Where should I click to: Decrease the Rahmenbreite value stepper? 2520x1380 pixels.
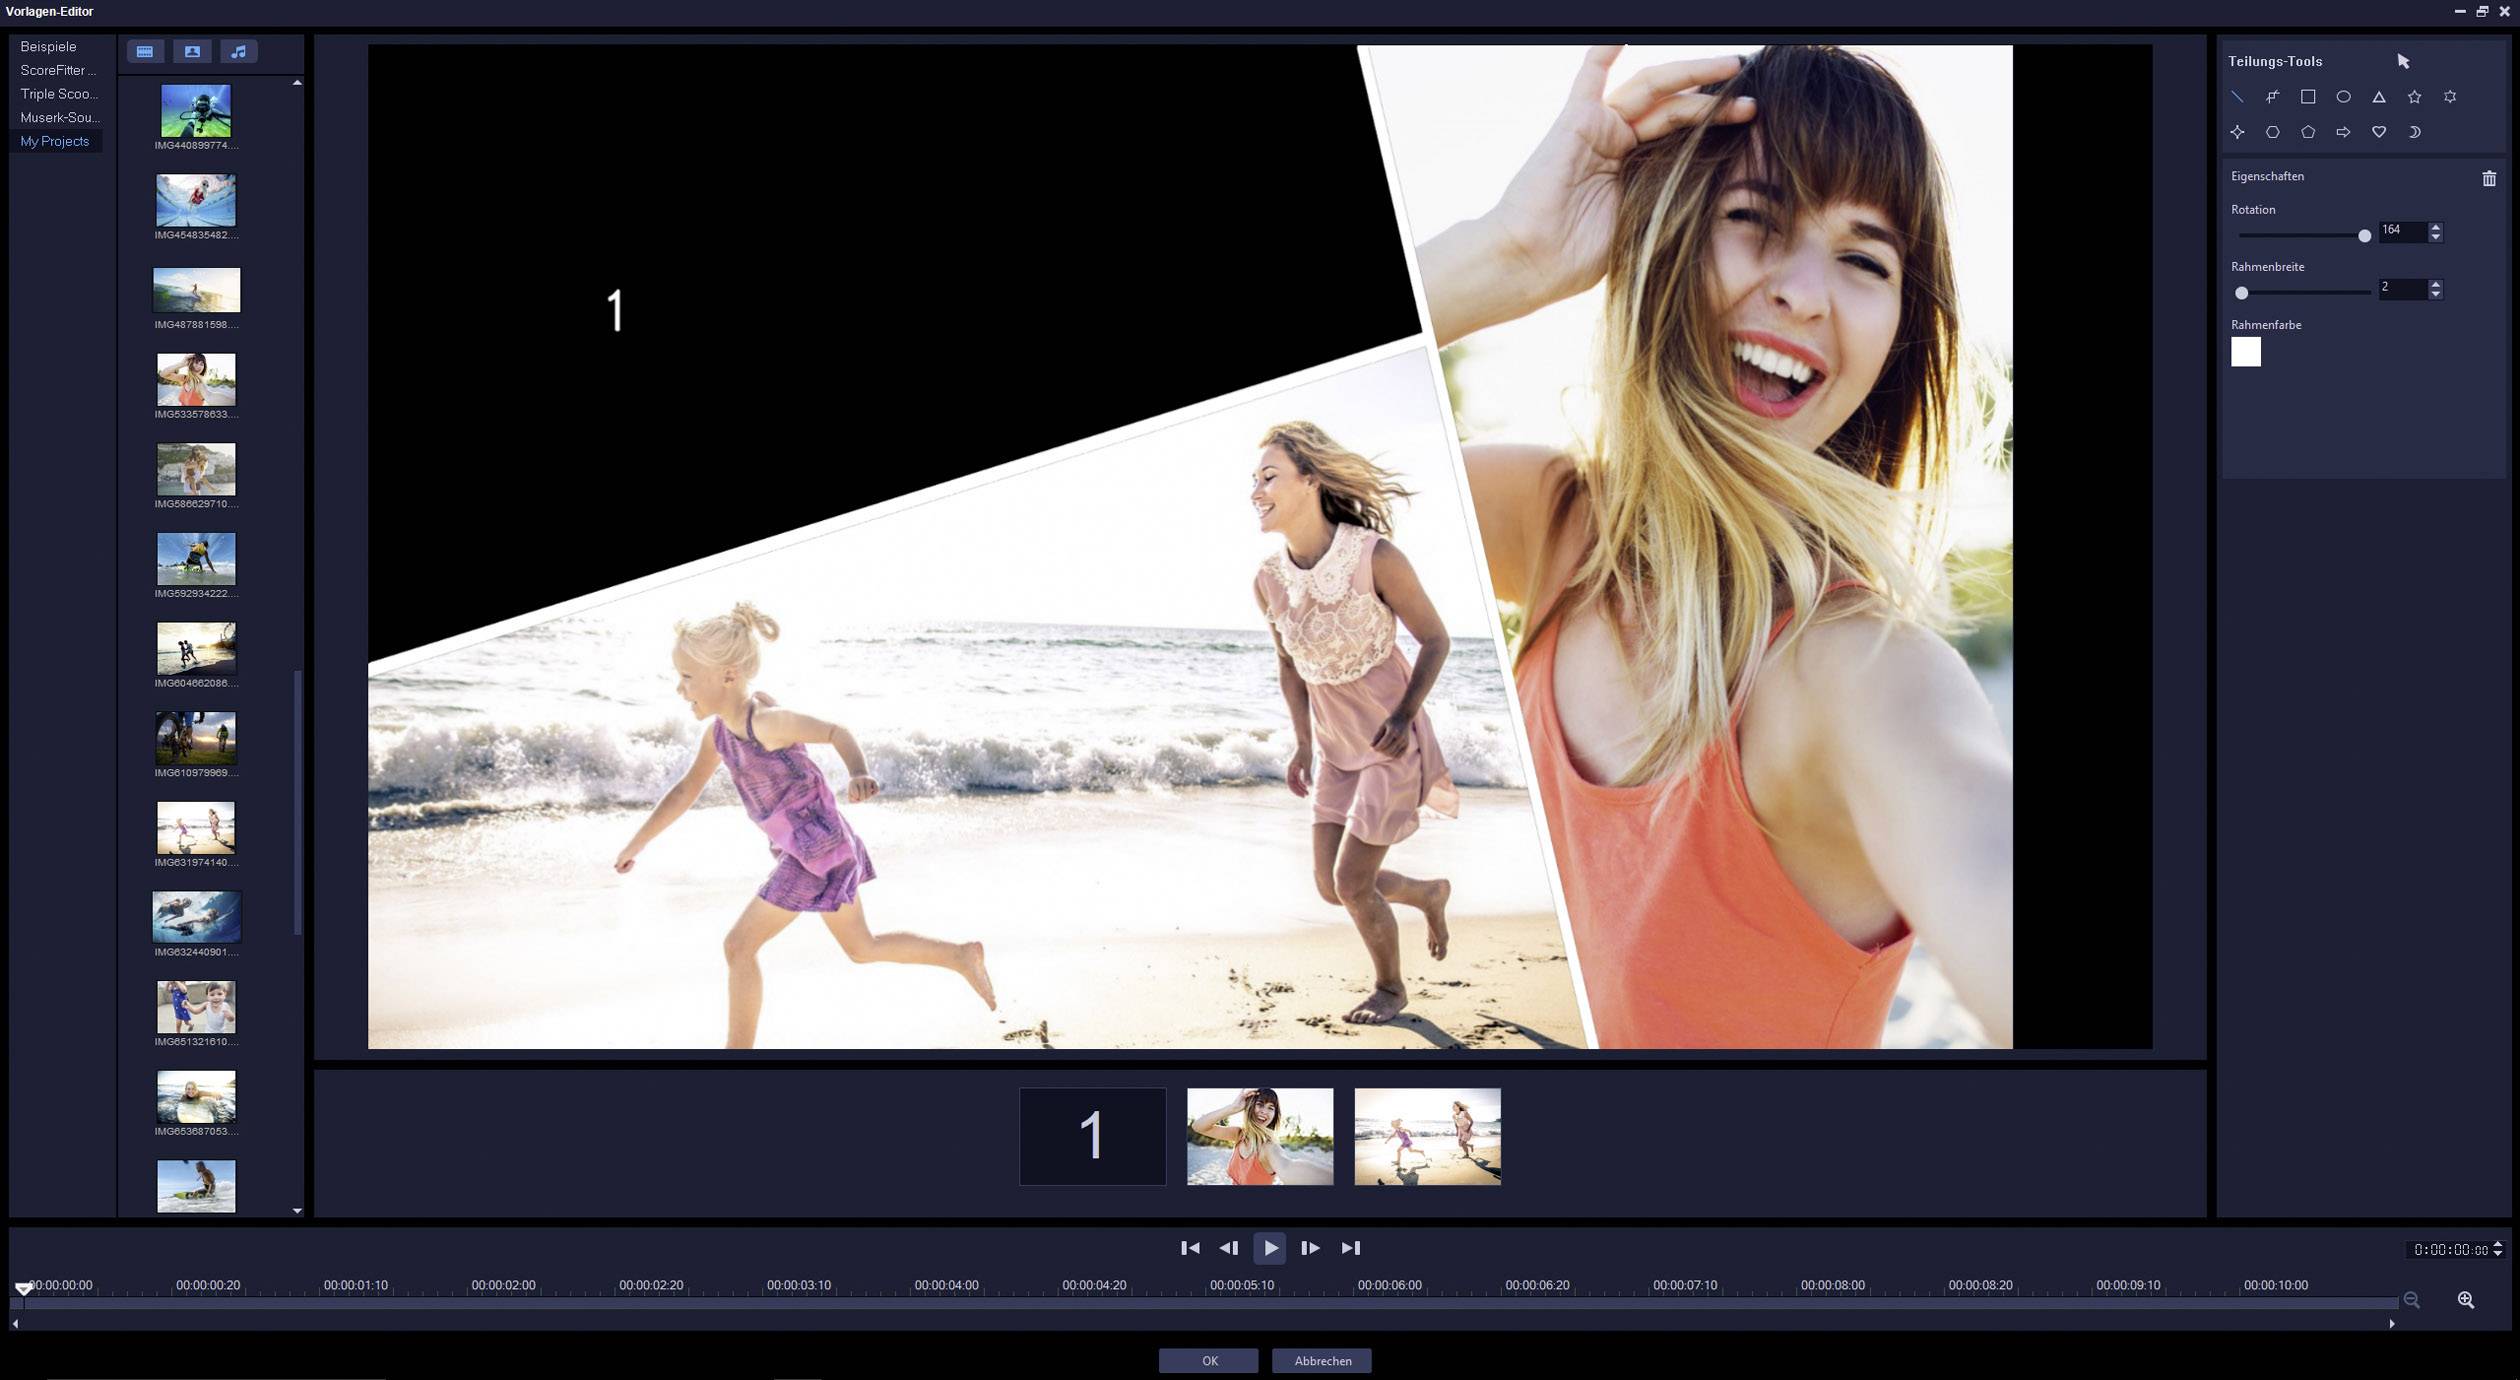[2436, 295]
